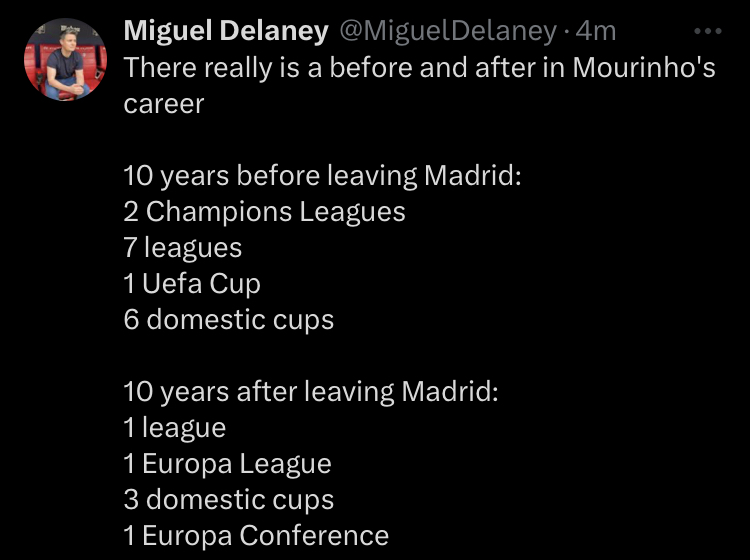Select the "2 Champions Leagues" line
This screenshot has height=560, width=750.
(x=265, y=212)
